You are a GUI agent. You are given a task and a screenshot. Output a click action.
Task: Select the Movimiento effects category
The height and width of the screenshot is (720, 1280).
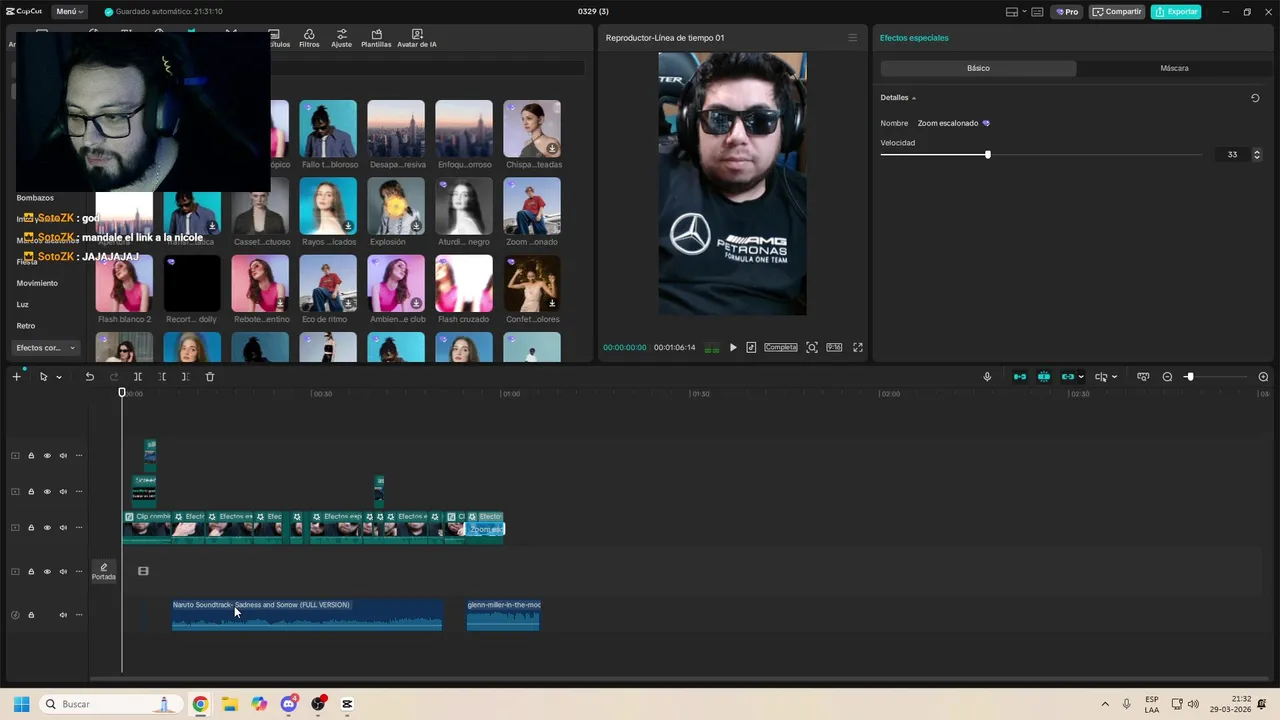pyautogui.click(x=37, y=283)
